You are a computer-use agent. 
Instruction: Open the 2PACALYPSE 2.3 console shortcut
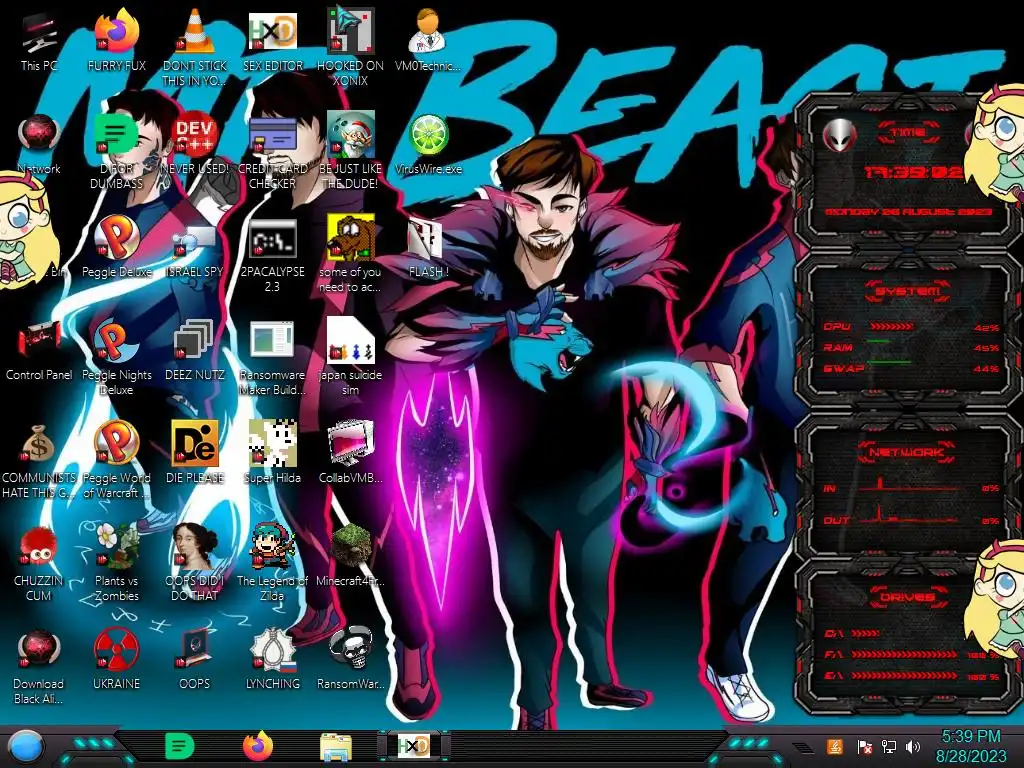pos(273,255)
